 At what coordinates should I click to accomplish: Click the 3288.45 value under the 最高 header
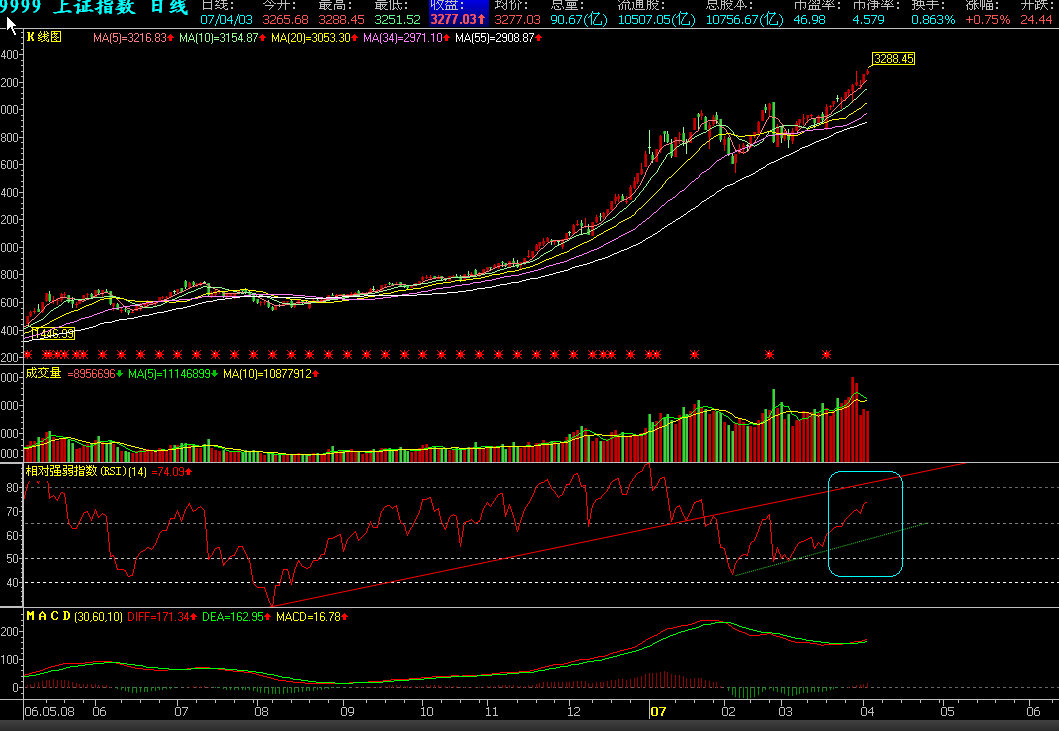[x=341, y=20]
